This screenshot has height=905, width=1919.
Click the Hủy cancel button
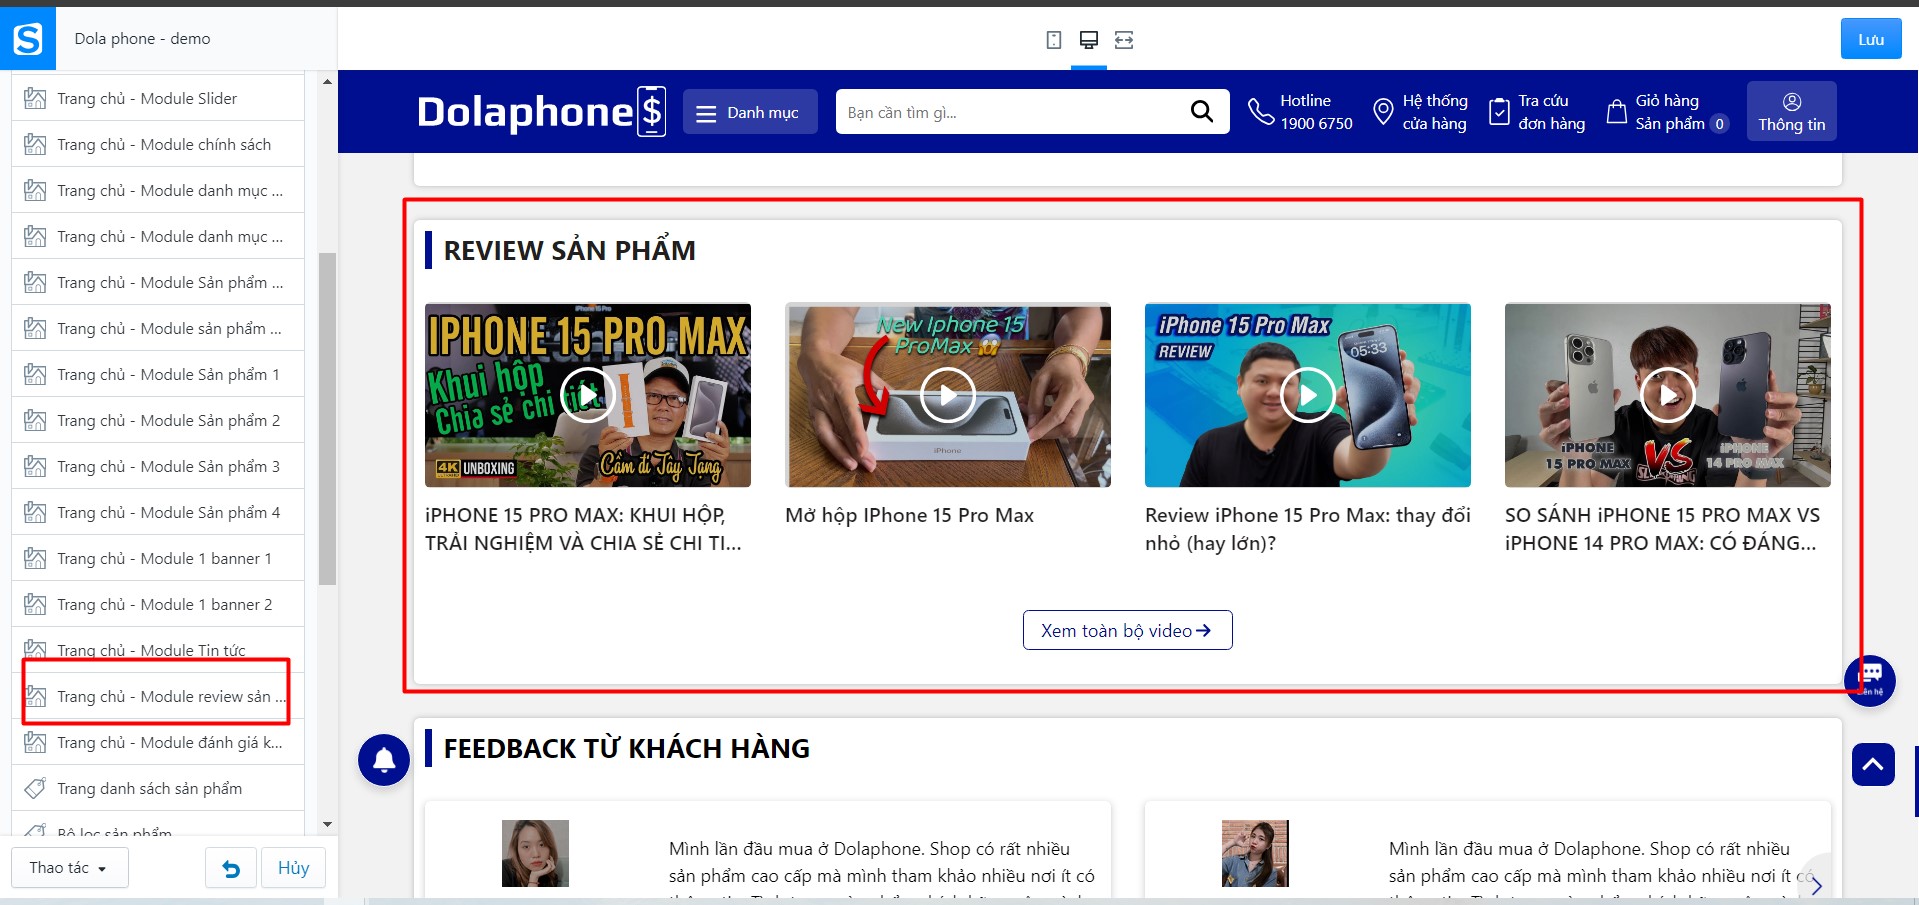pyautogui.click(x=293, y=868)
